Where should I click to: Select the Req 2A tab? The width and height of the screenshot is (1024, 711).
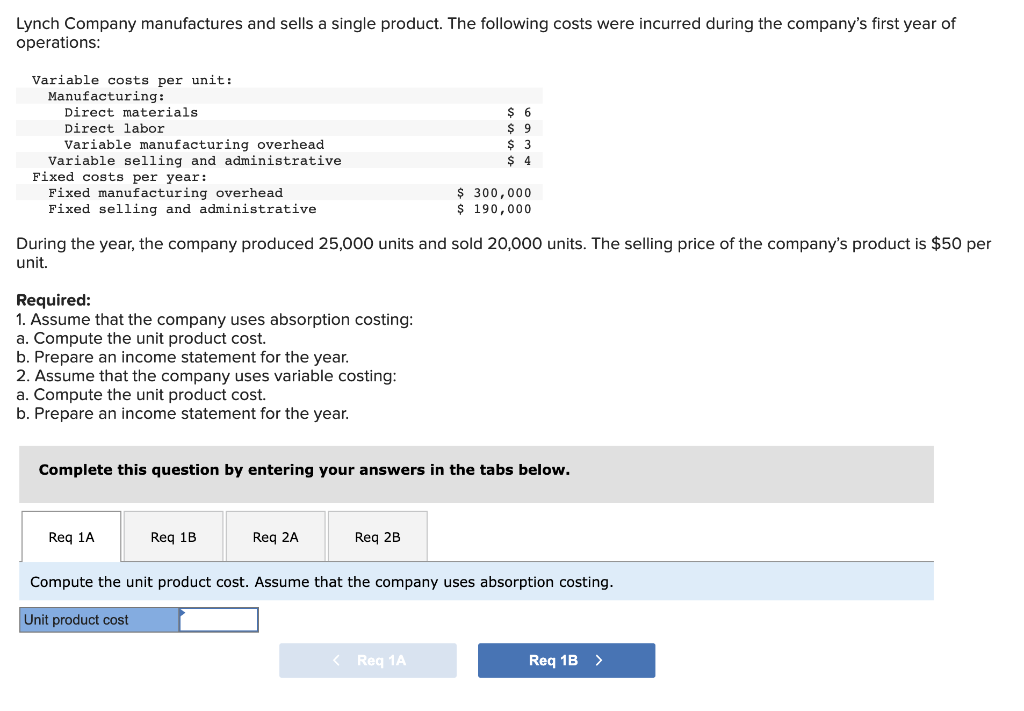click(275, 537)
